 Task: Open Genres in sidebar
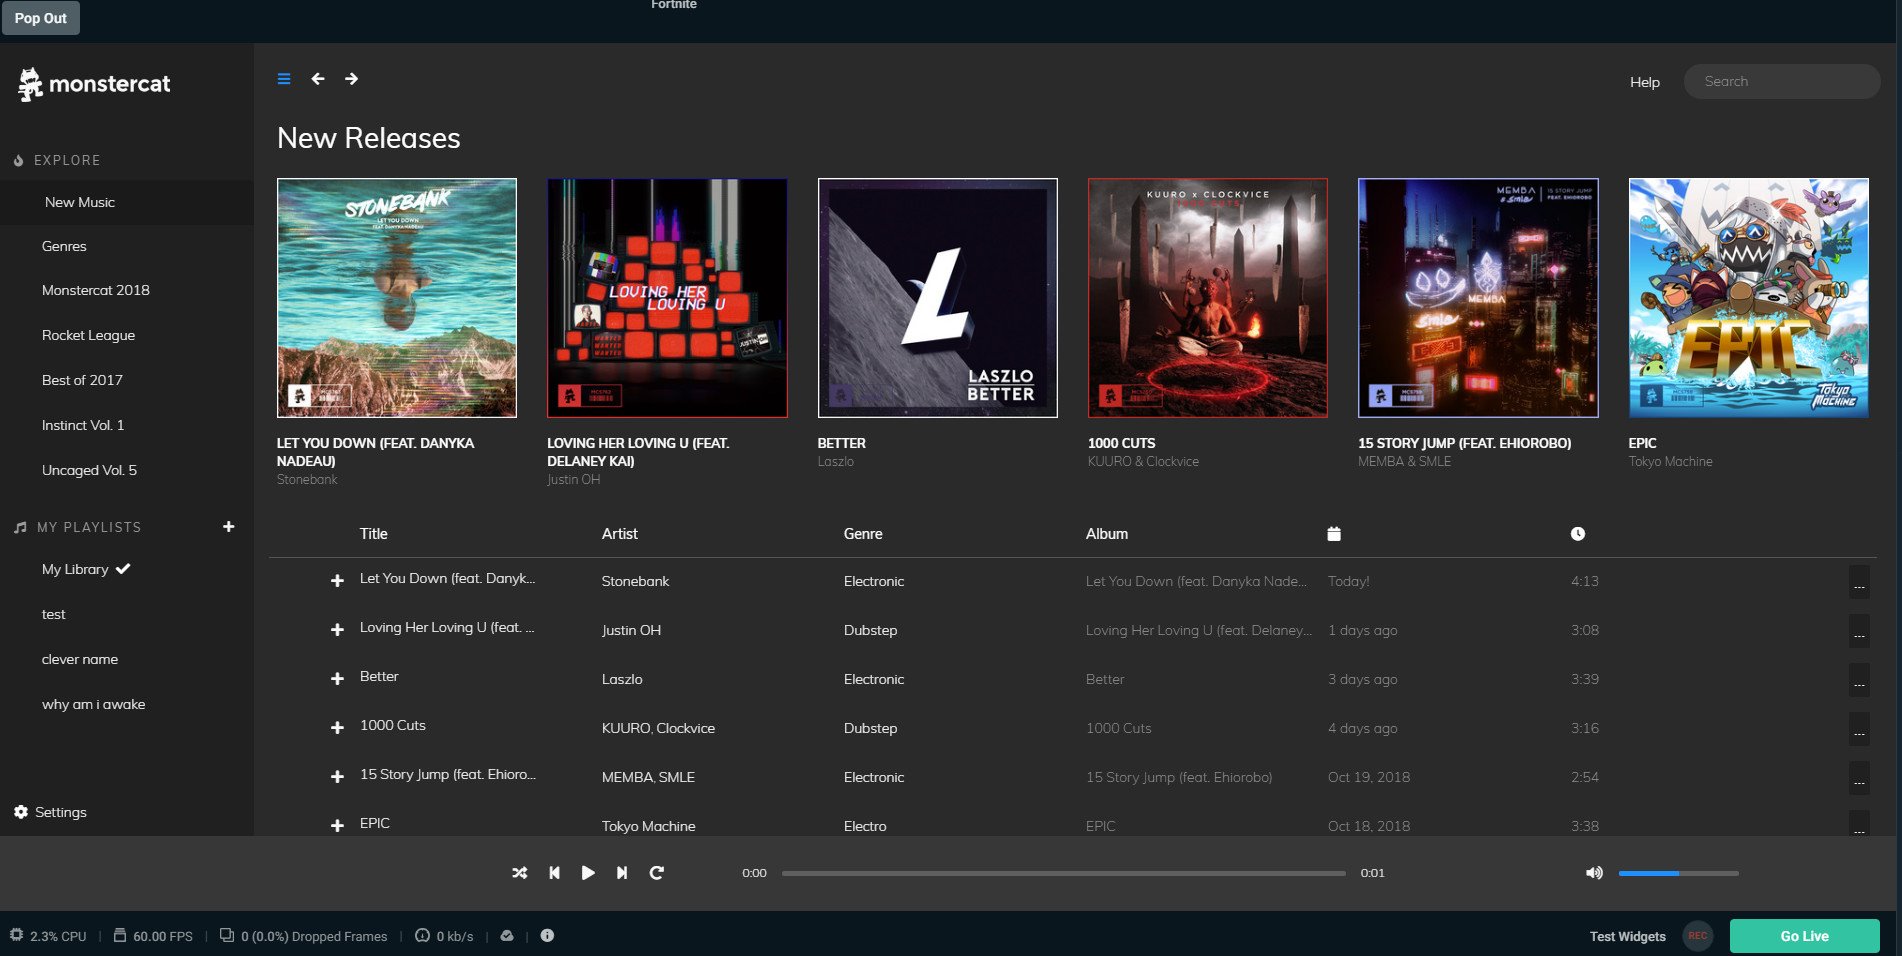click(x=64, y=246)
